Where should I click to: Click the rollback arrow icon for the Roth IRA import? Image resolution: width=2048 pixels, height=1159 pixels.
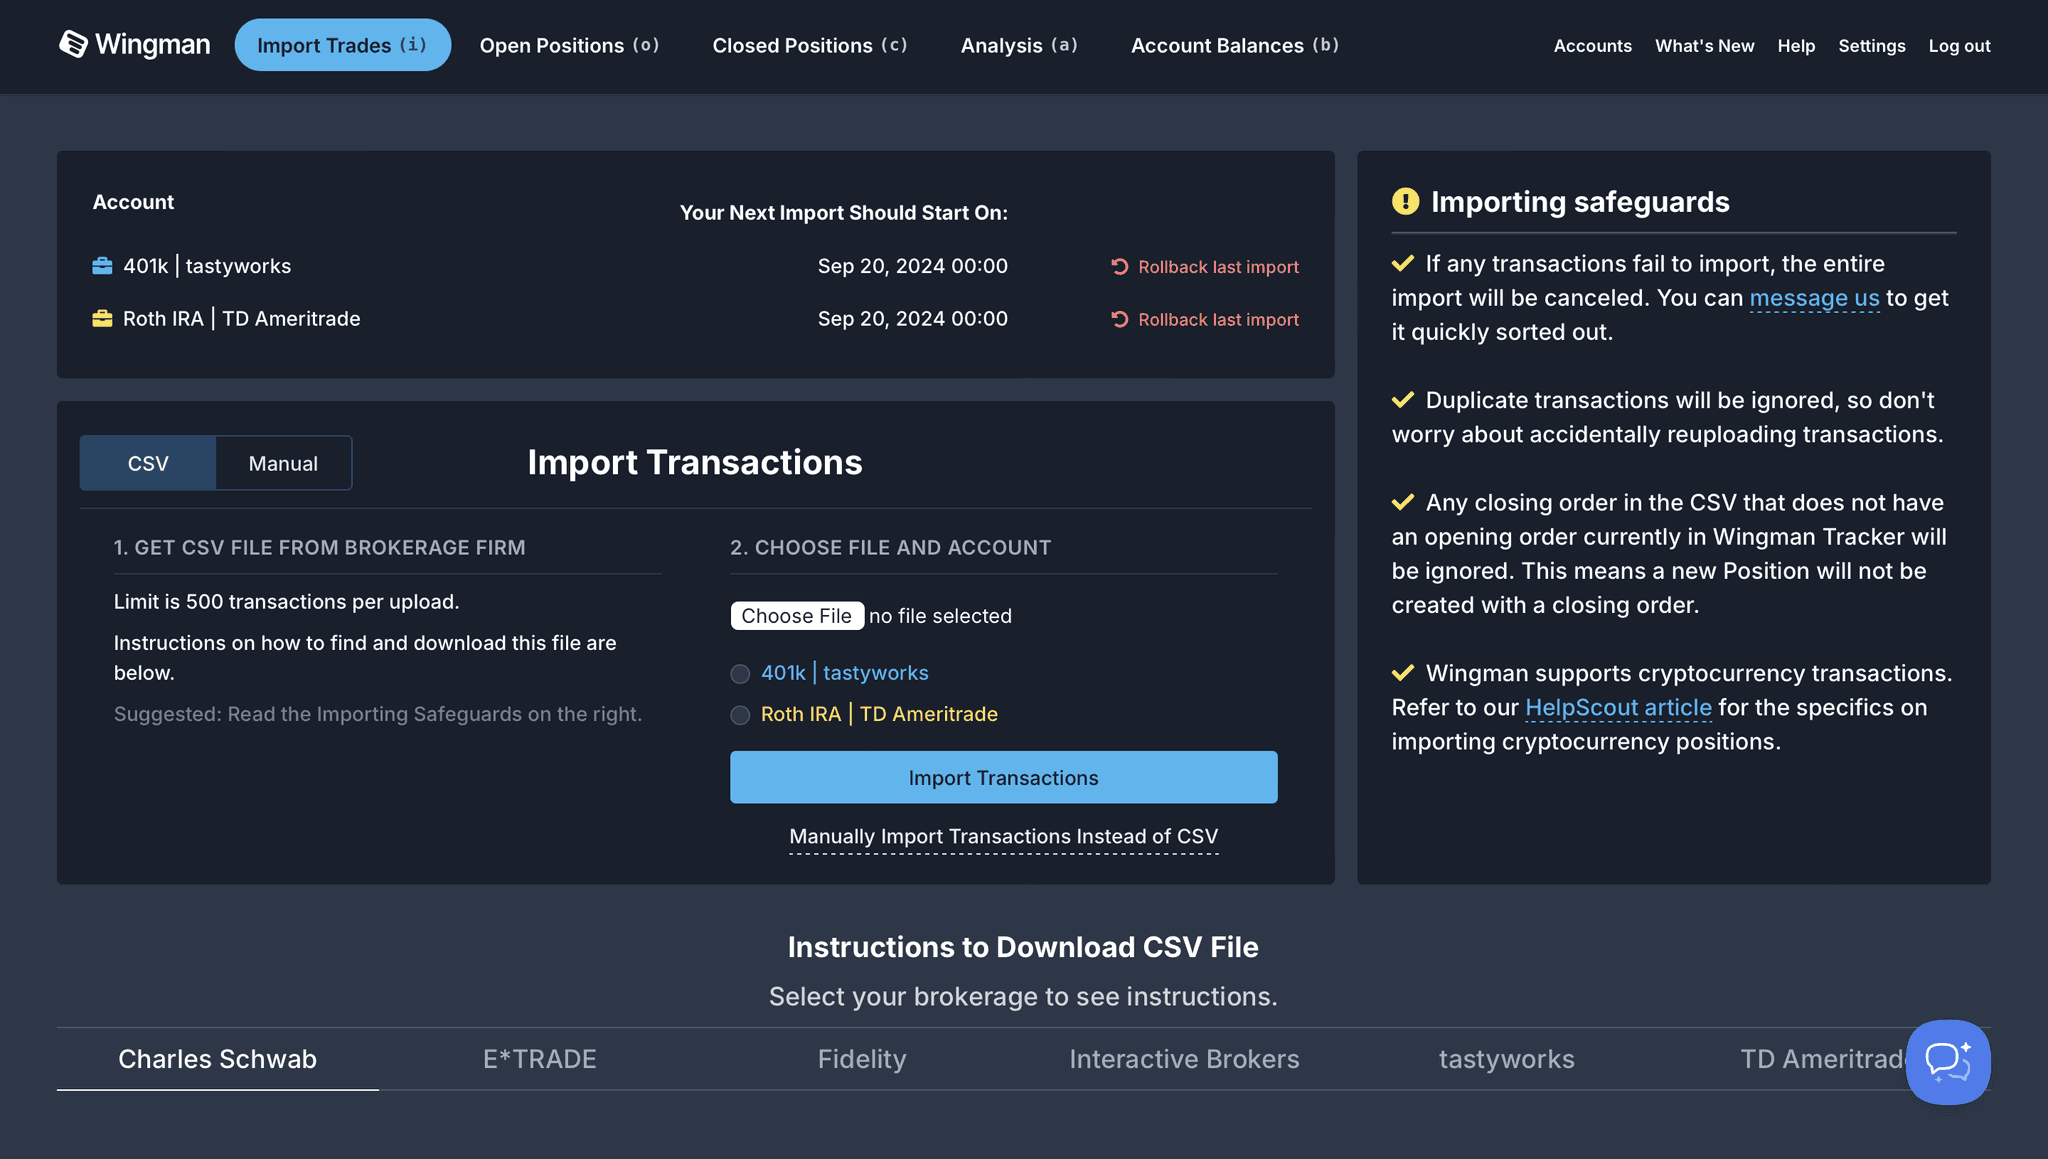[1120, 319]
